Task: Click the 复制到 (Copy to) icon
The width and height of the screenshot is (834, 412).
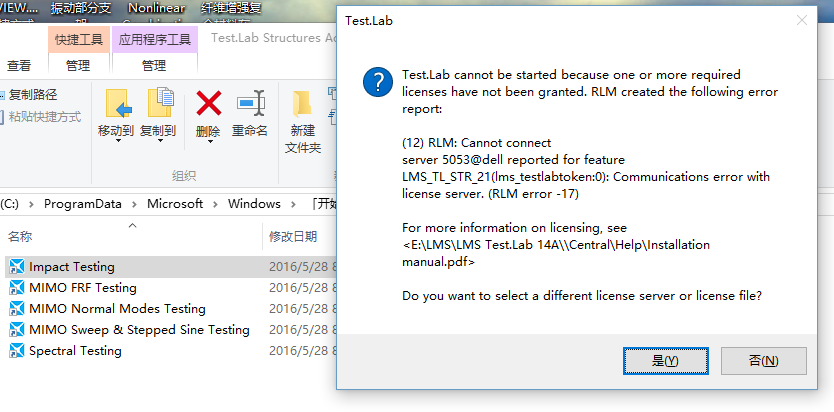Action: (x=159, y=104)
